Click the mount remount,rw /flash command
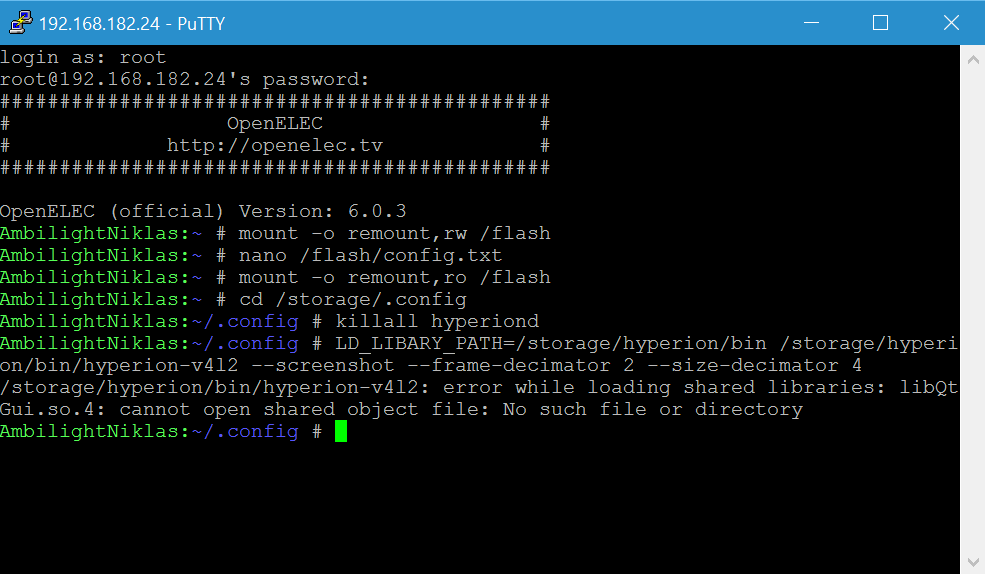 tap(394, 234)
